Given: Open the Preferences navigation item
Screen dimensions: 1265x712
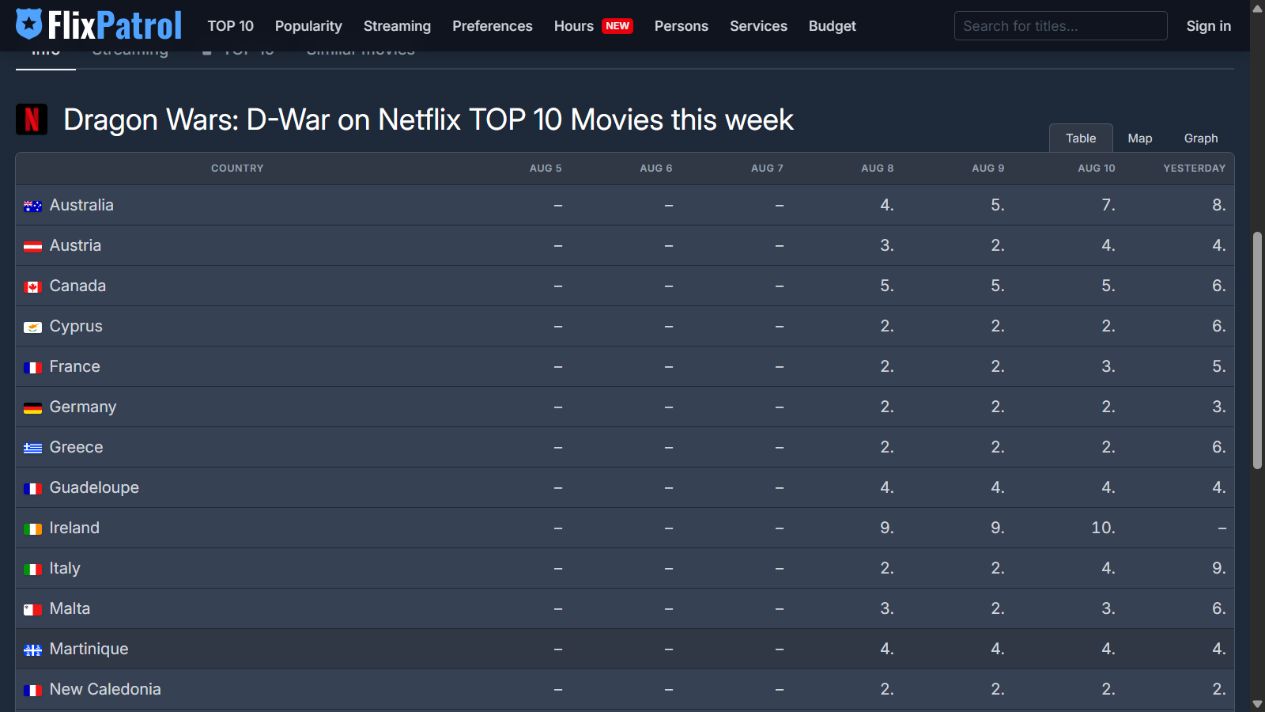Looking at the screenshot, I should click(492, 26).
